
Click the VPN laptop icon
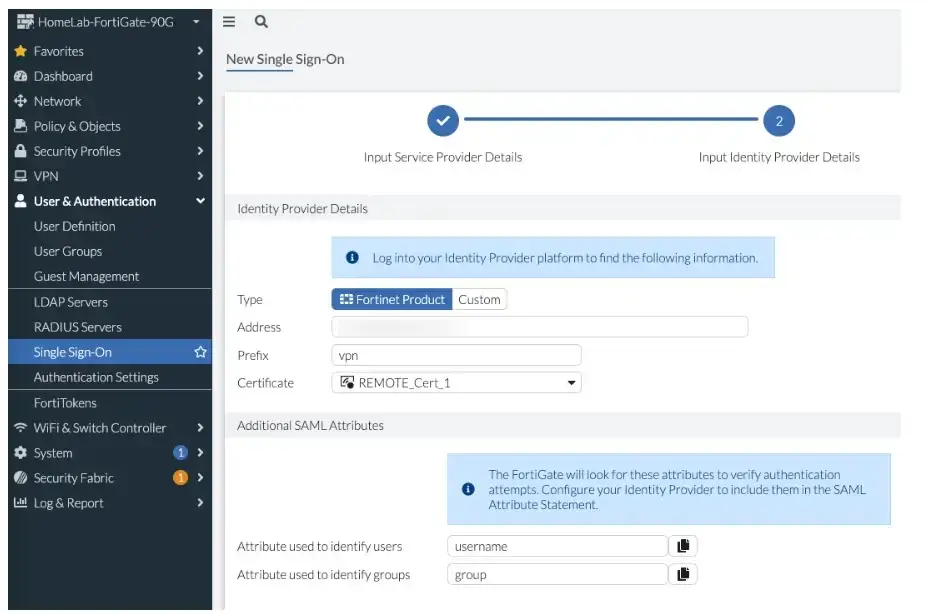click(x=20, y=176)
